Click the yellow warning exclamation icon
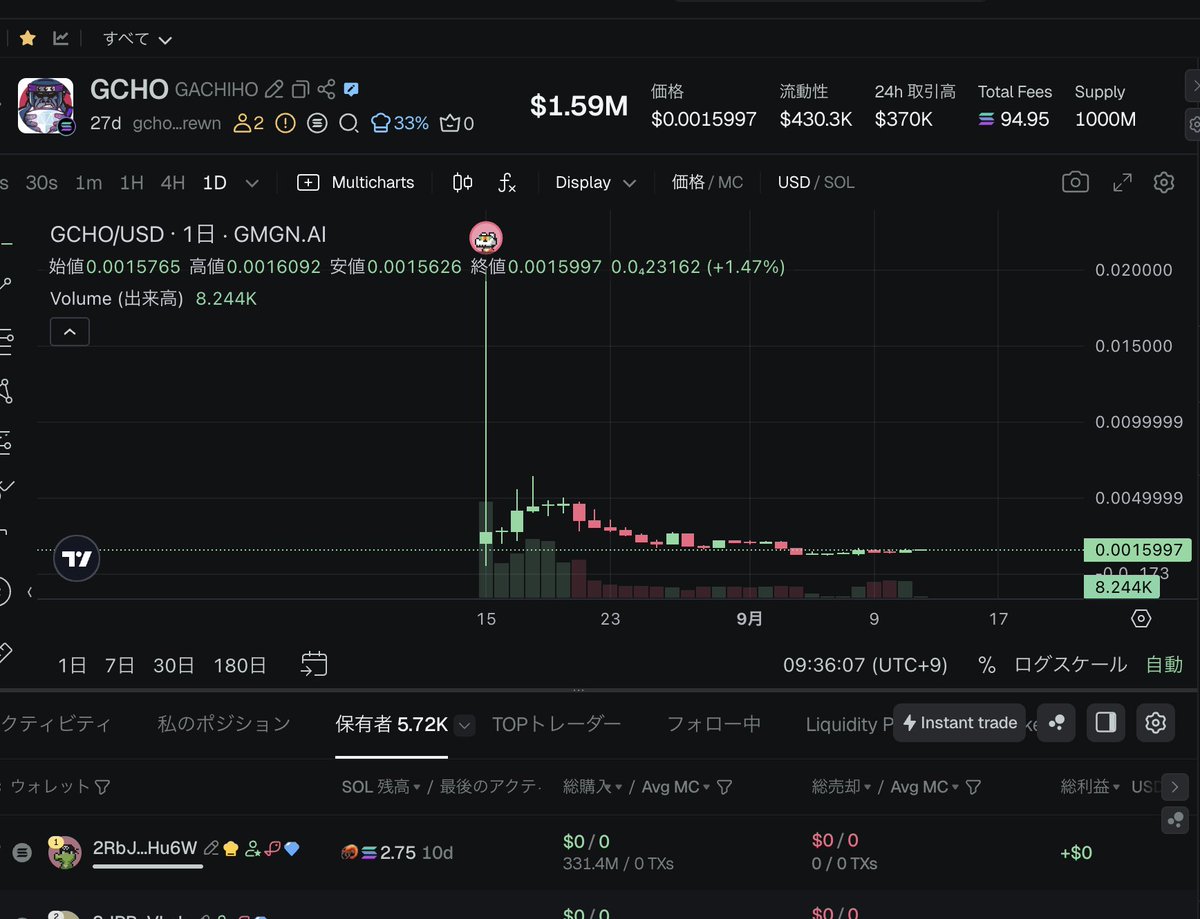The height and width of the screenshot is (919, 1200). point(285,123)
